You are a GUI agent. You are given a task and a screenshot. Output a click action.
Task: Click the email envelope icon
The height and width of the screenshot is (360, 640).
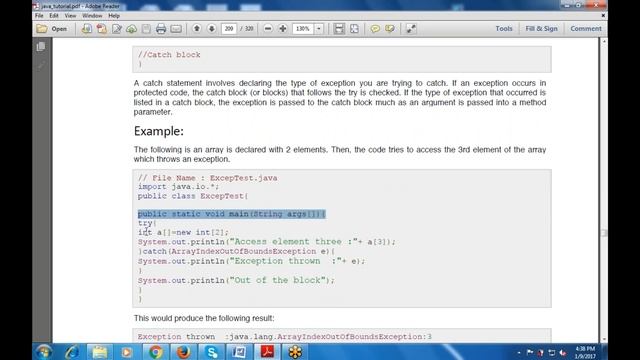coord(176,29)
